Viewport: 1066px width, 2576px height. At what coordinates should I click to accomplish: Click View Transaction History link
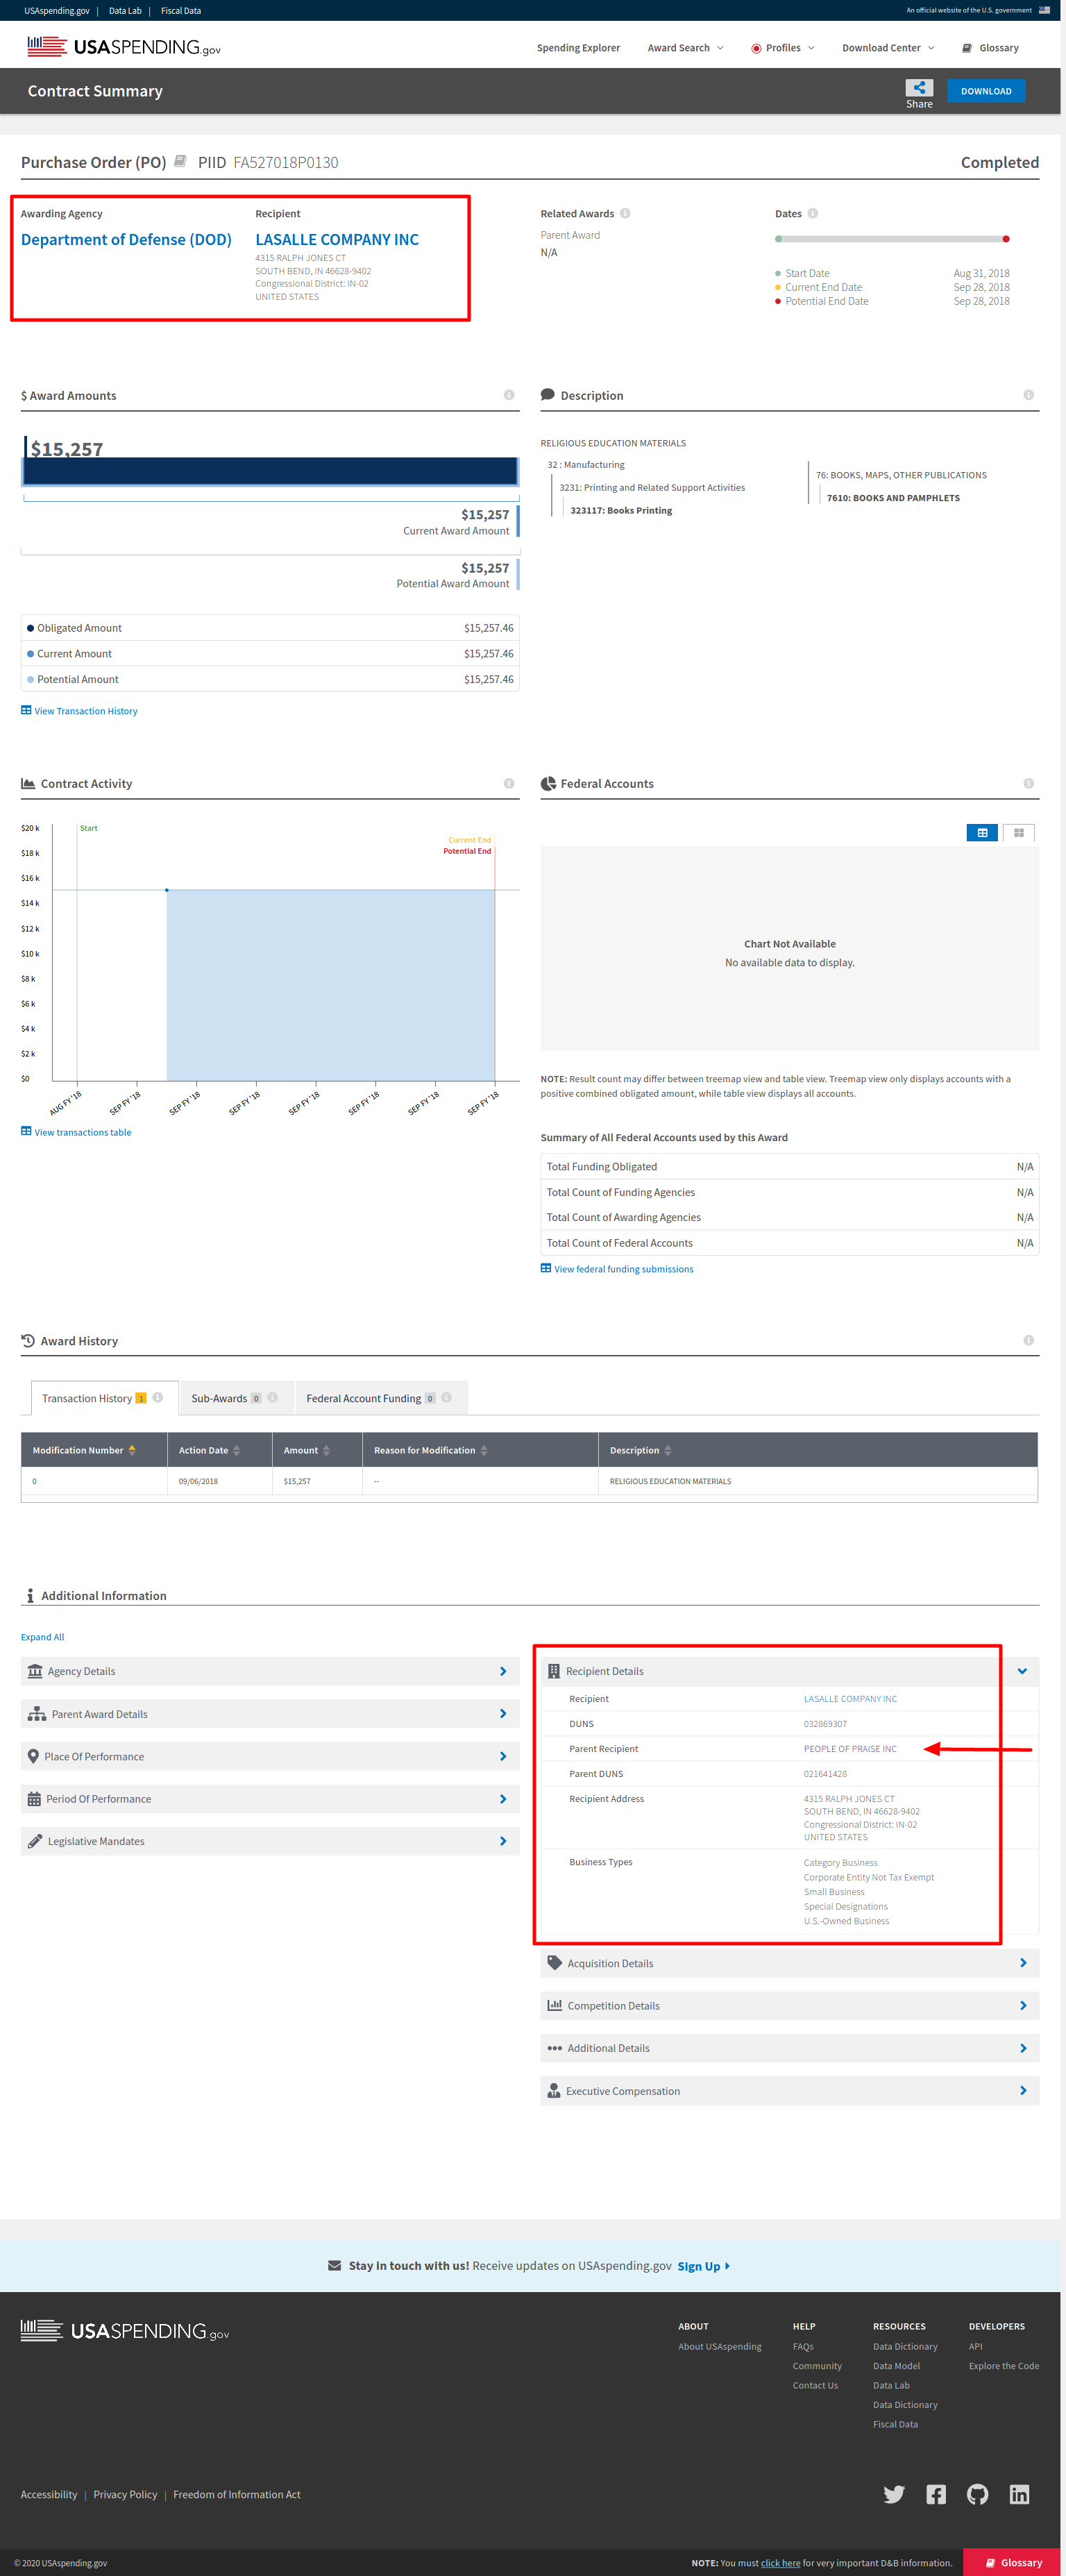(79, 711)
